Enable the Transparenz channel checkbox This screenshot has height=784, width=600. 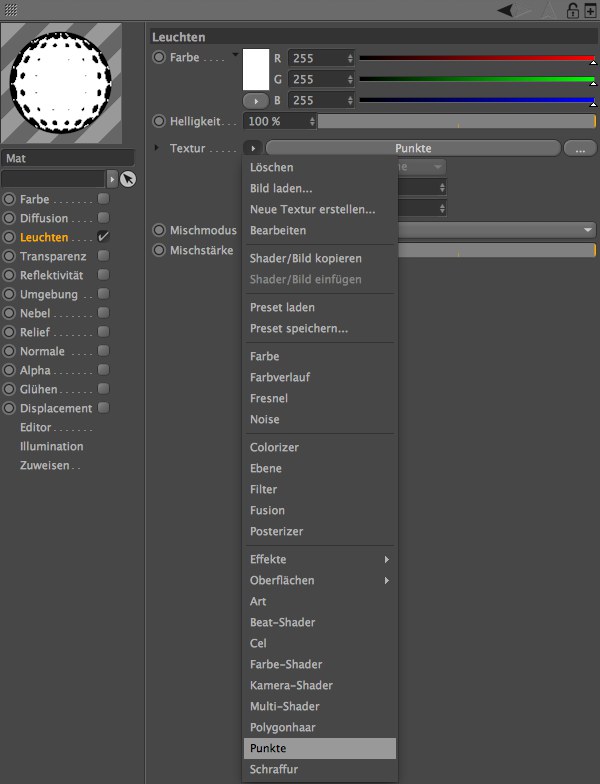coord(103,256)
